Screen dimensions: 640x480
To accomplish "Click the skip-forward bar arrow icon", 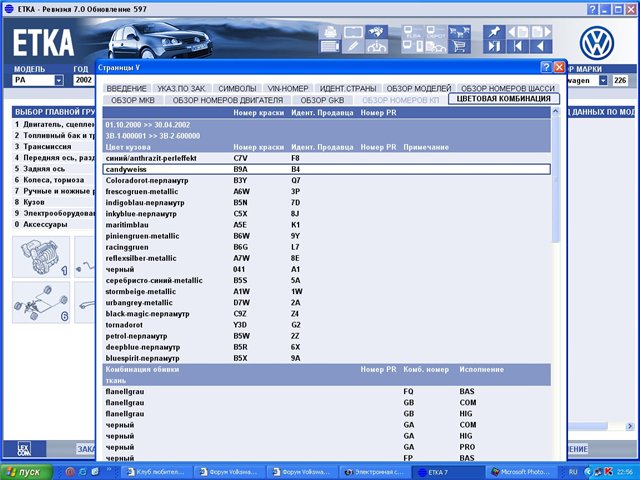I will [x=494, y=47].
